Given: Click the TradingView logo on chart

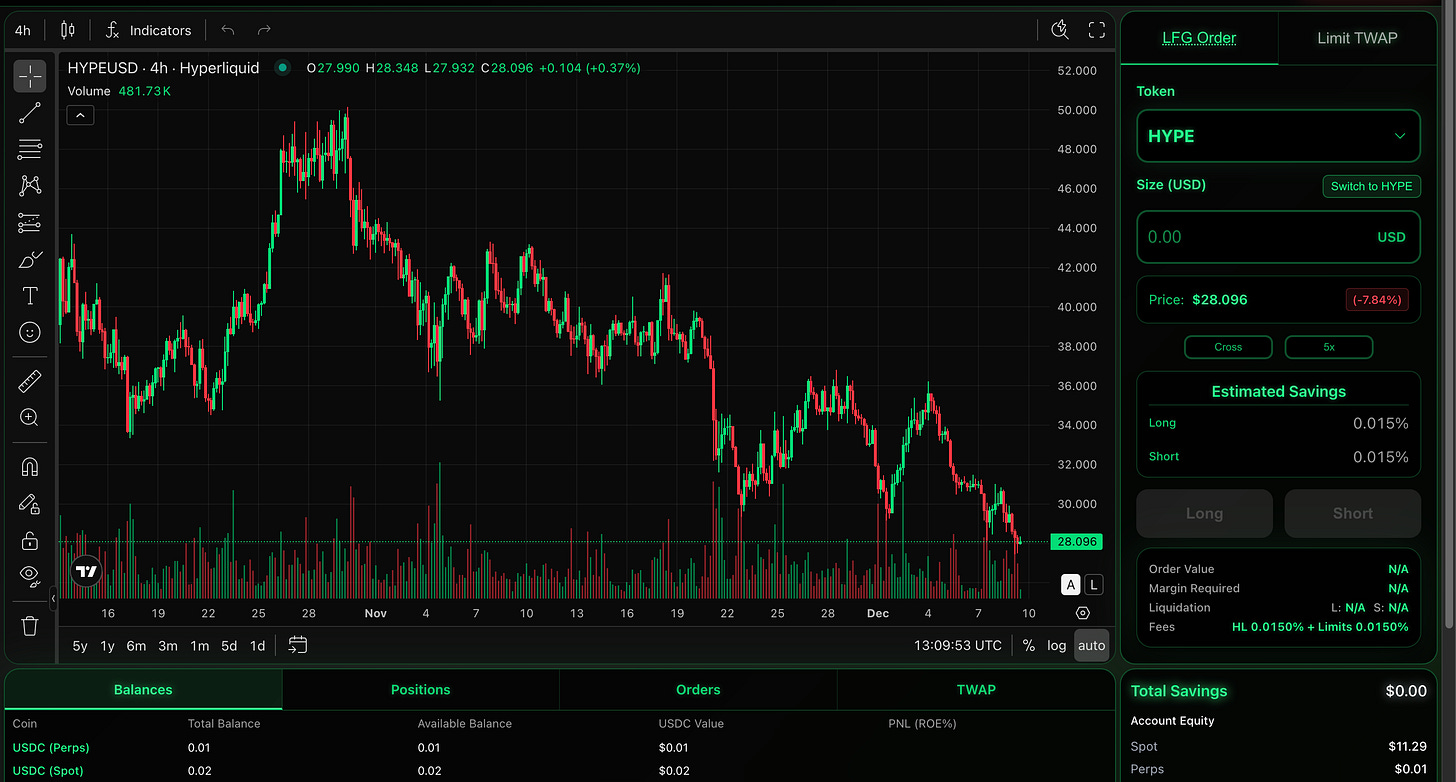Looking at the screenshot, I should [x=87, y=571].
